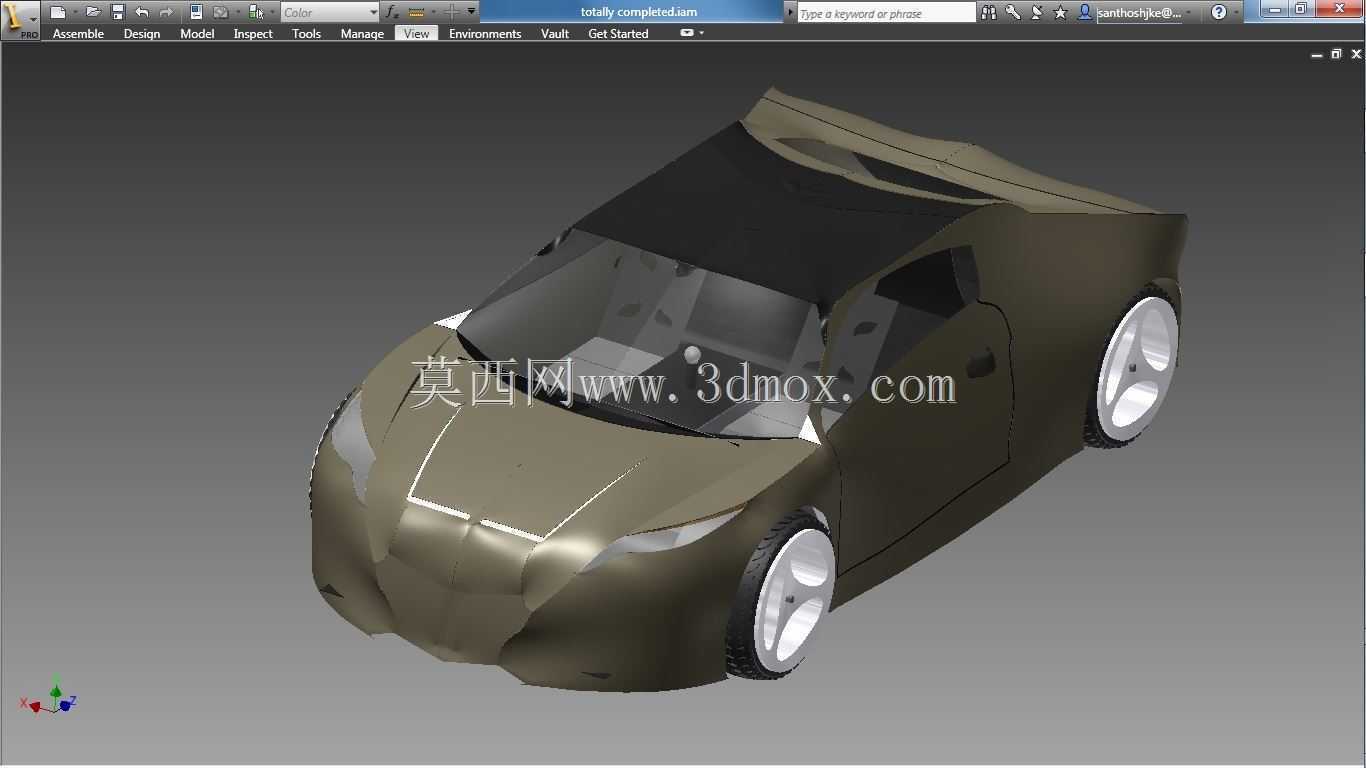Open Help with the question mark icon
This screenshot has width=1366, height=768.
click(x=1218, y=12)
